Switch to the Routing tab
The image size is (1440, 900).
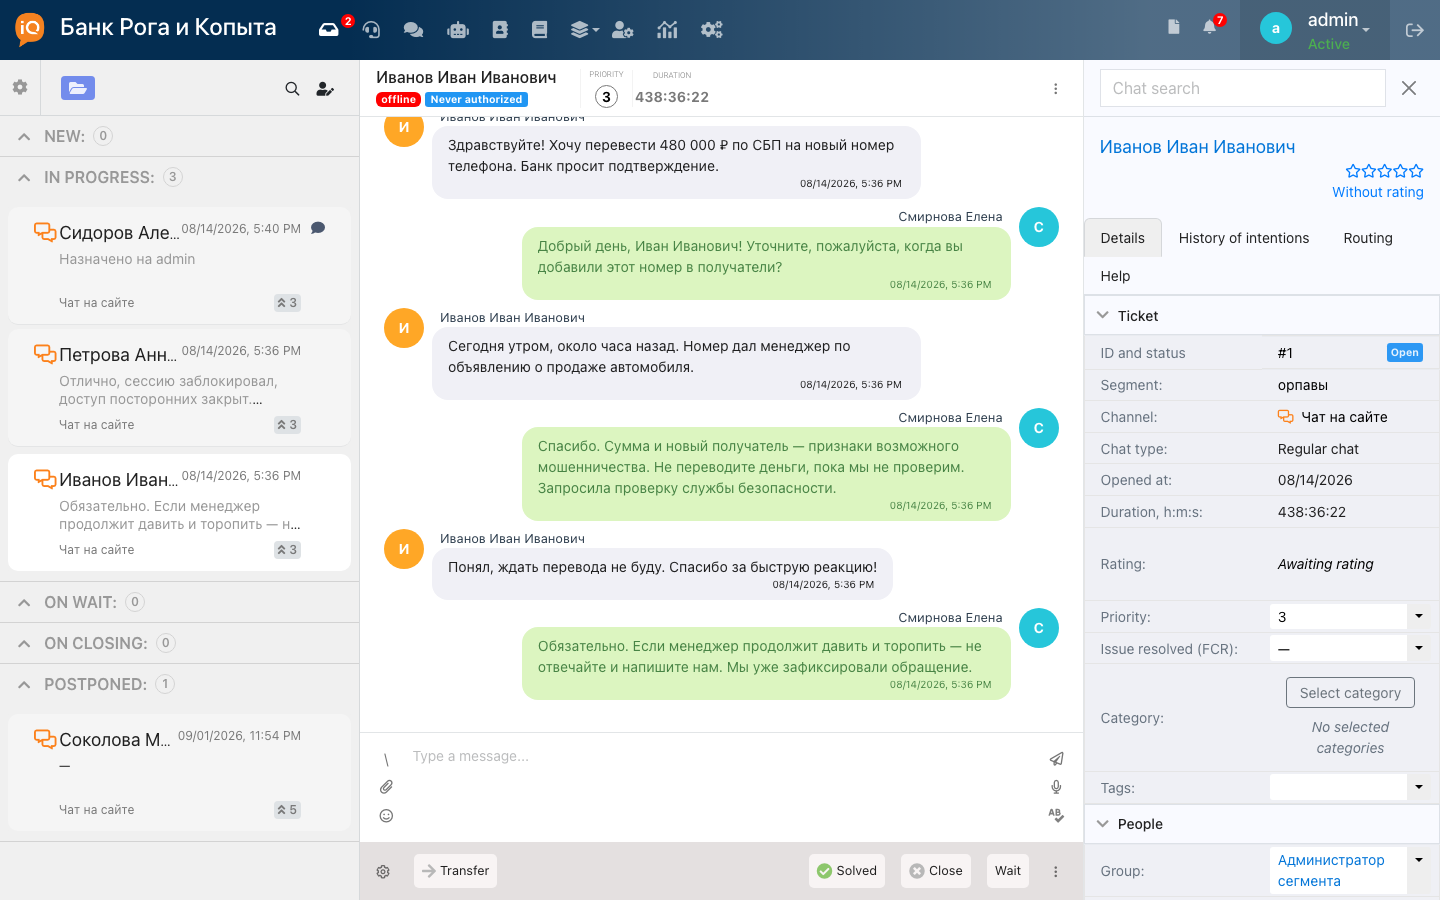[x=1368, y=238]
